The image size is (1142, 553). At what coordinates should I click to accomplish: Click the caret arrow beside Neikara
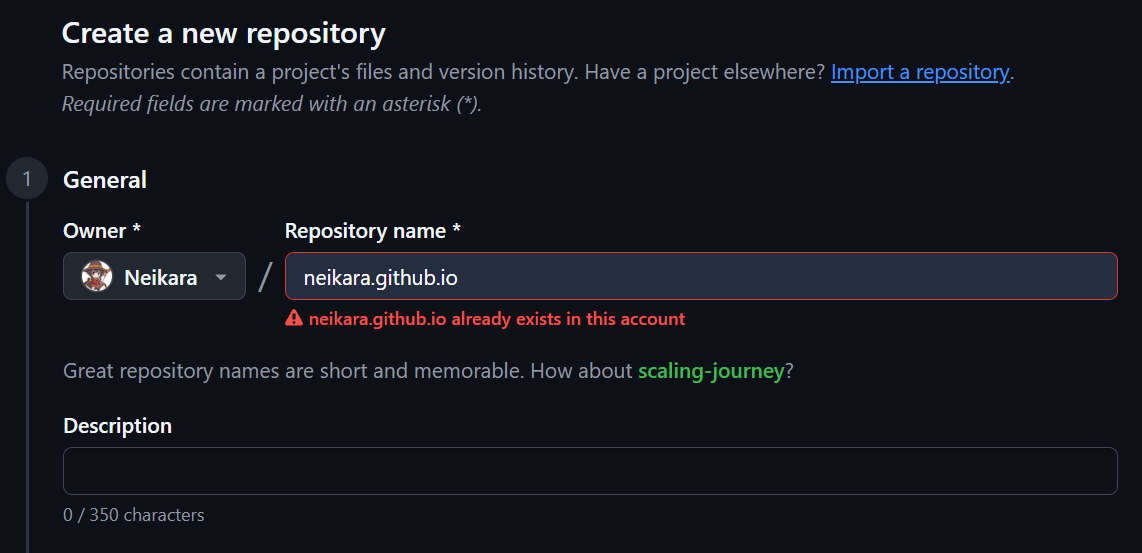click(221, 277)
